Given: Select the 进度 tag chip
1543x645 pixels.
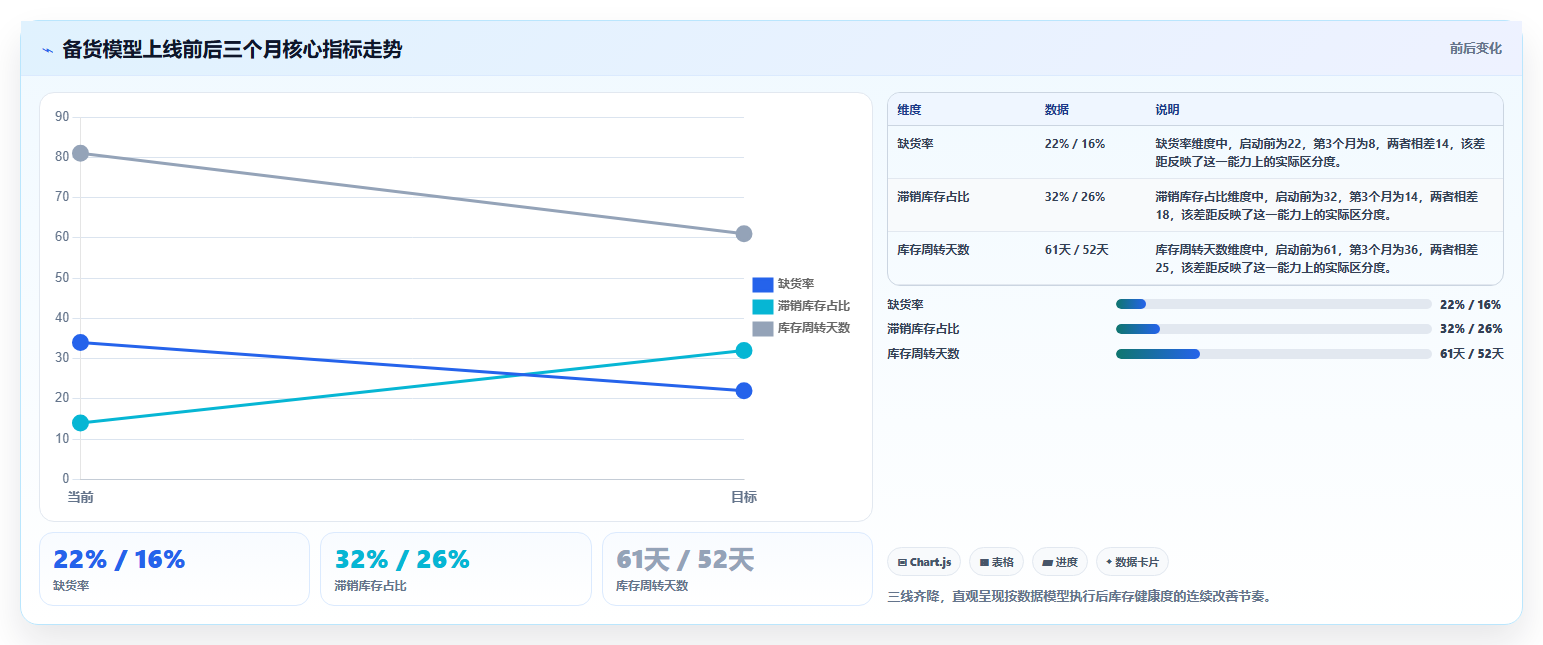Looking at the screenshot, I should (x=1060, y=562).
